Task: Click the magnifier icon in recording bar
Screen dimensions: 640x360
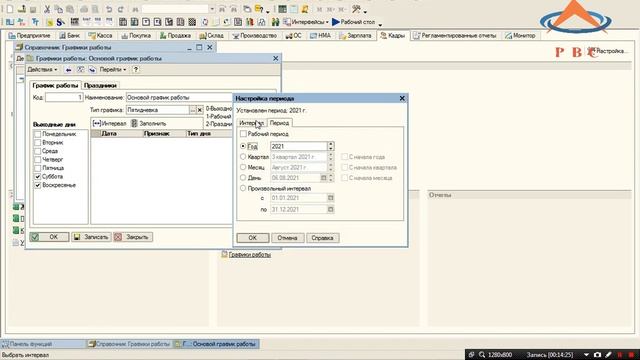Action: click(x=482, y=355)
